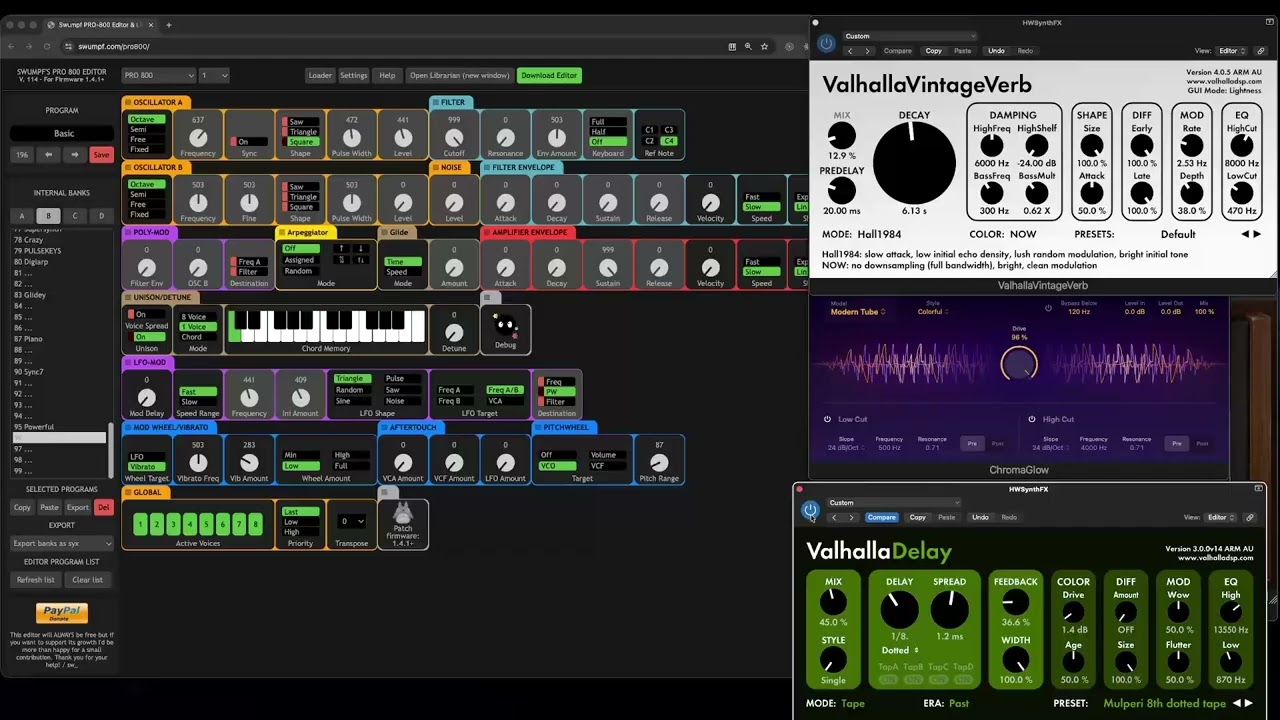The image size is (1280, 720).
Task: Select arpeggiator up arrow mode
Action: pyautogui.click(x=341, y=248)
